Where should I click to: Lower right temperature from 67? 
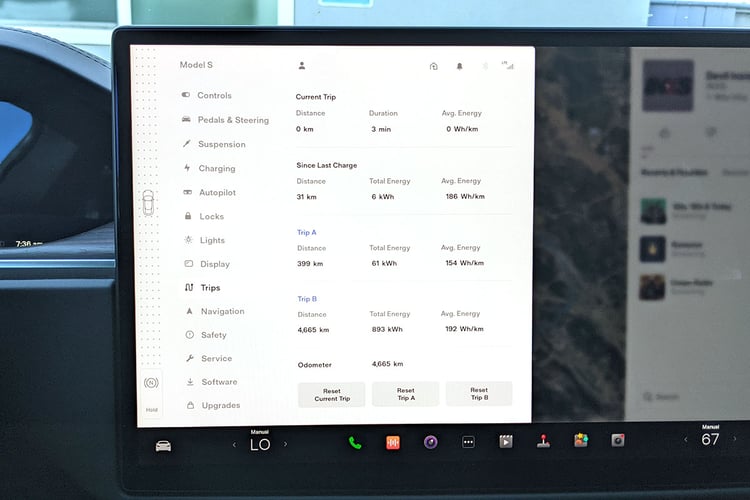click(685, 440)
